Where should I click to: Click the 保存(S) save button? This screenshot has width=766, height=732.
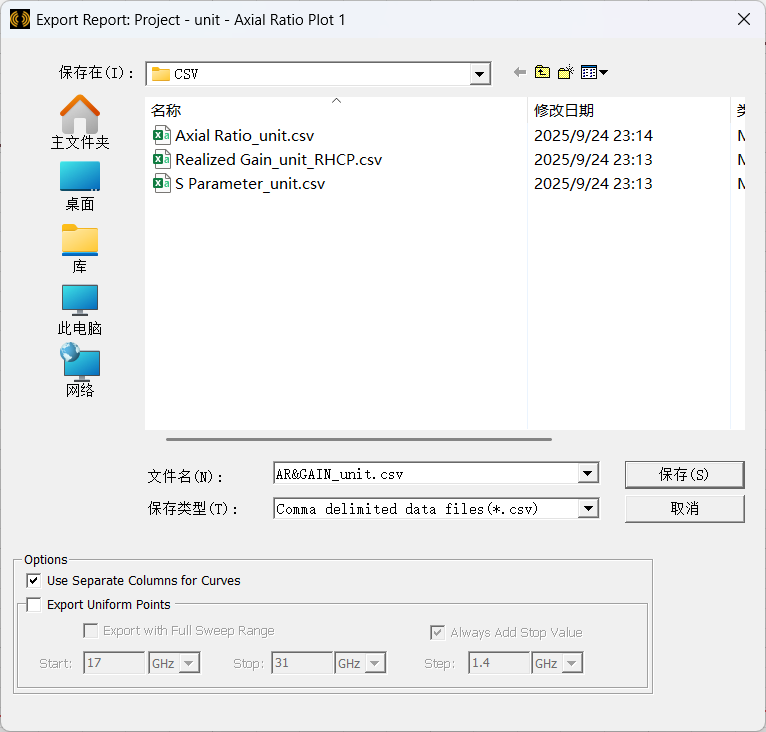684,474
